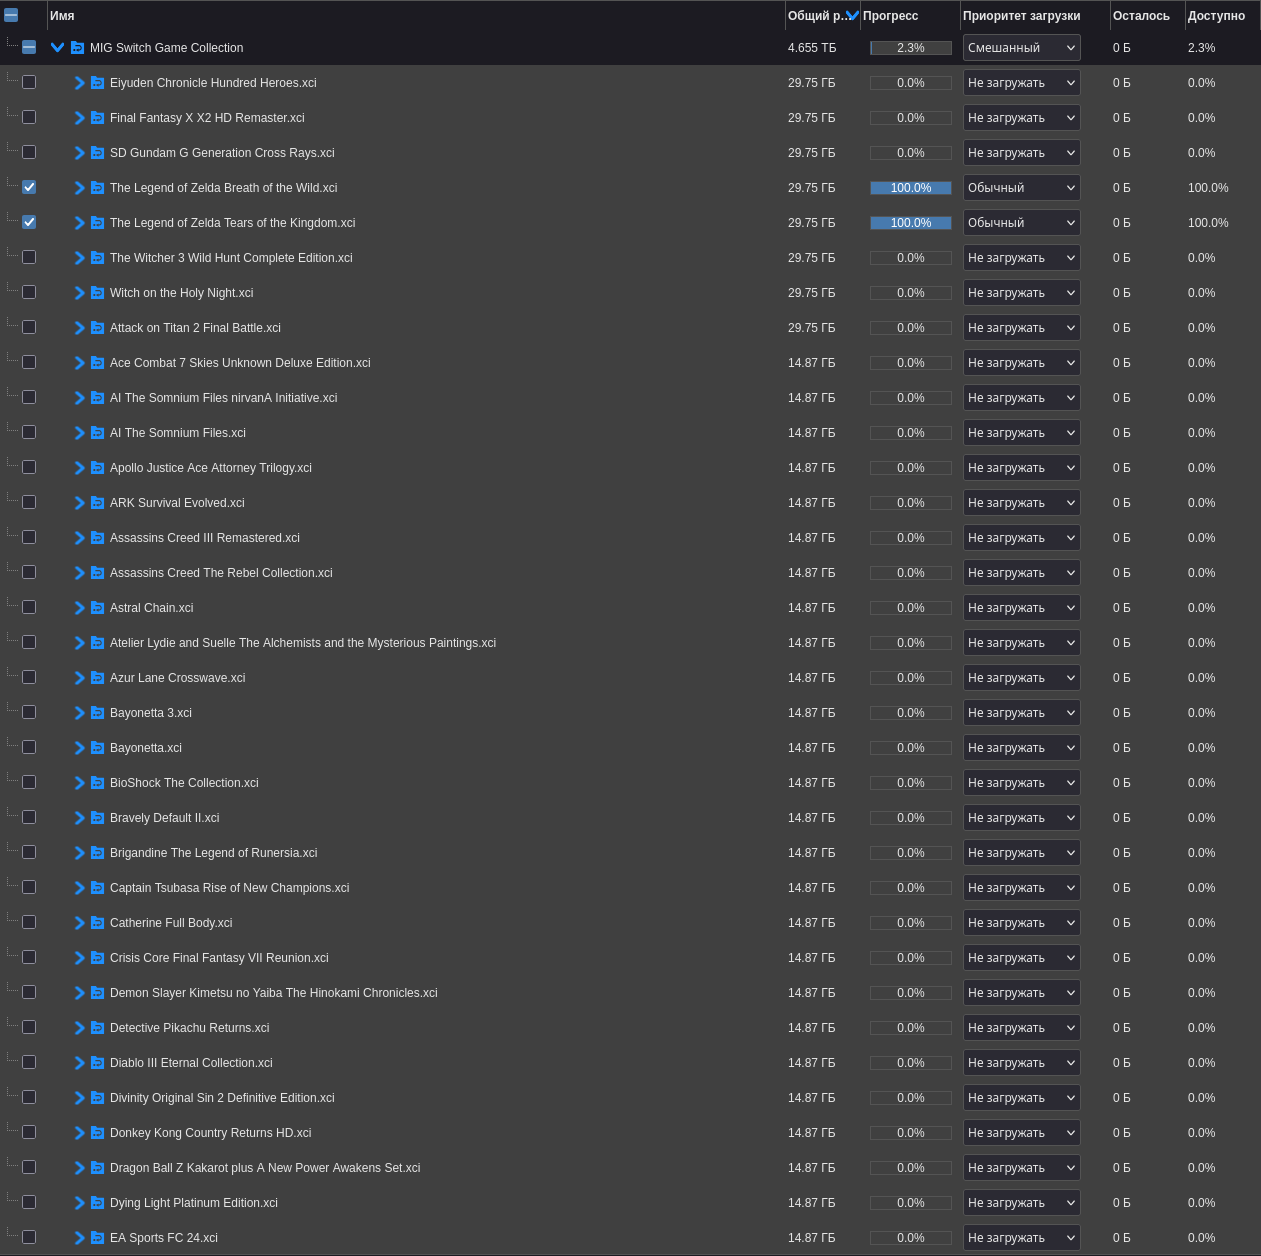Image resolution: width=1261 pixels, height=1256 pixels.
Task: Expand the Demon Slayer Hinokami Chronicles.xci folder
Action: pos(79,993)
